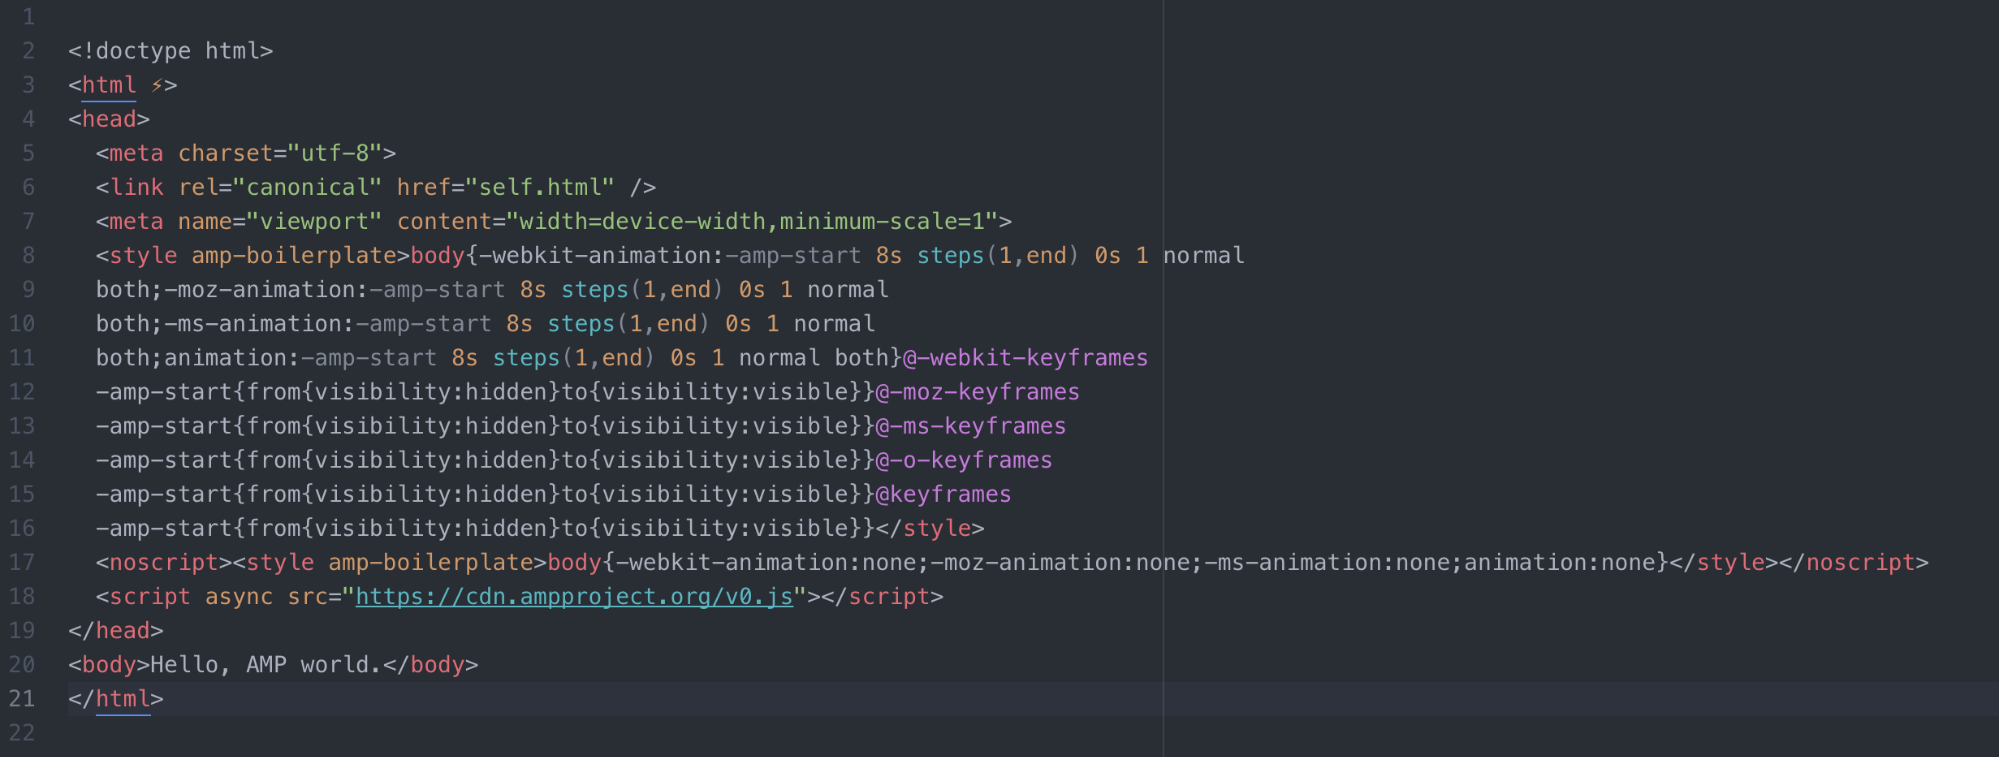Screen dimensions: 1999x757
Task: Click the closing html tag on last line
Action: tap(115, 699)
